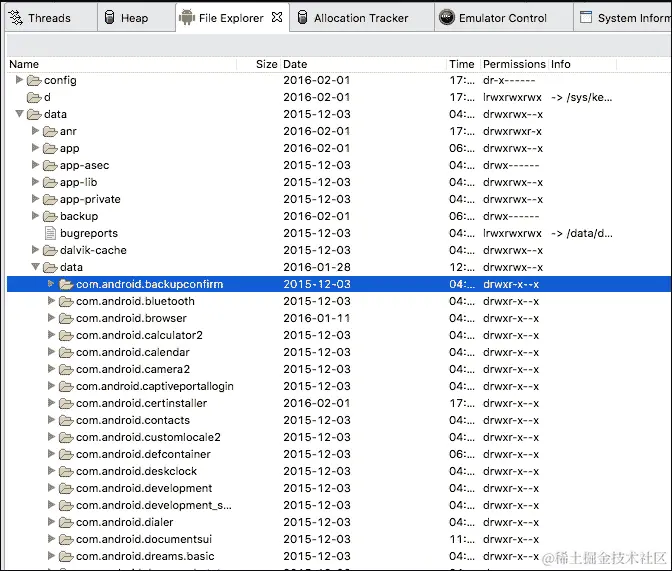Click the com.android.calculator2 folder icon
Image resolution: width=672 pixels, height=571 pixels.
(66, 336)
